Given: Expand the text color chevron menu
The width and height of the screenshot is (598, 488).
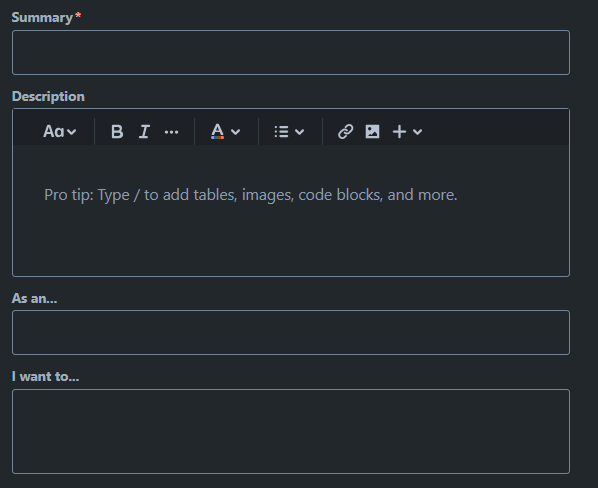Looking at the screenshot, I should pyautogui.click(x=236, y=132).
